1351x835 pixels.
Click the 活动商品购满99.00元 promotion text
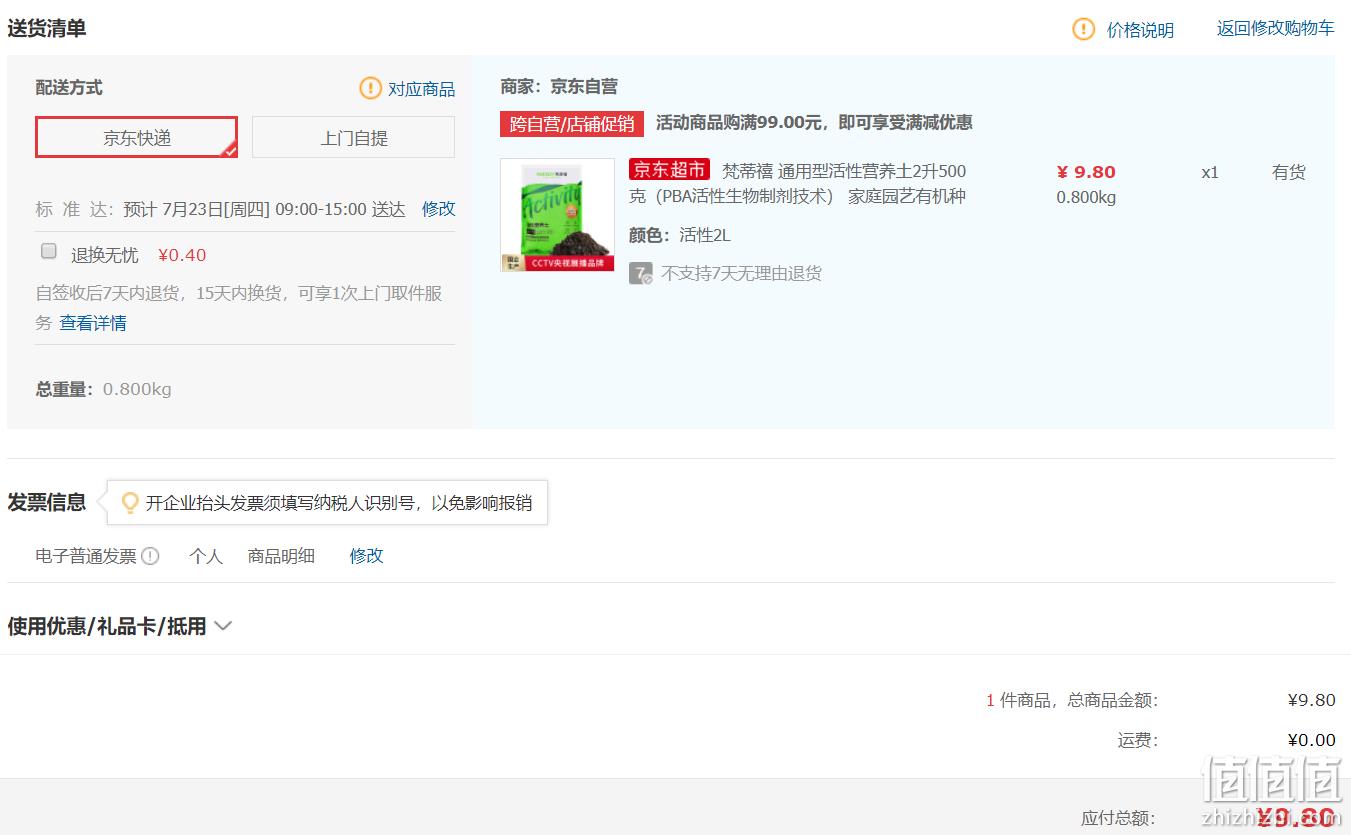click(814, 123)
